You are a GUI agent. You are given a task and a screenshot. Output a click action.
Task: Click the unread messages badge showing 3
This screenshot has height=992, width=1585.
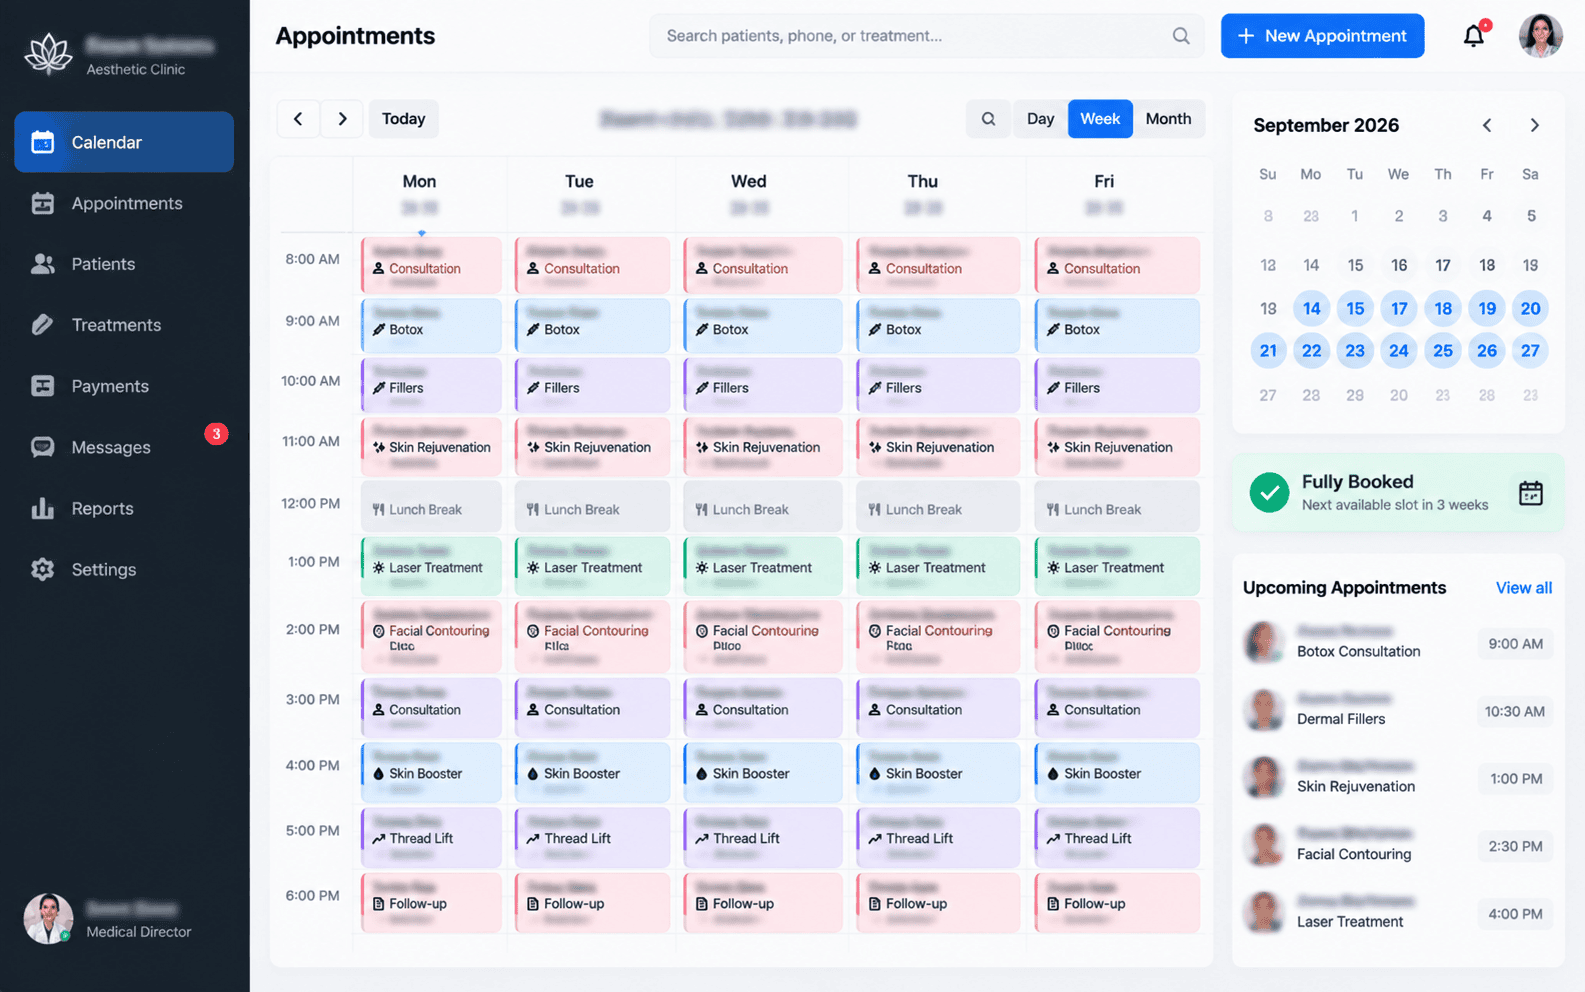point(216,434)
